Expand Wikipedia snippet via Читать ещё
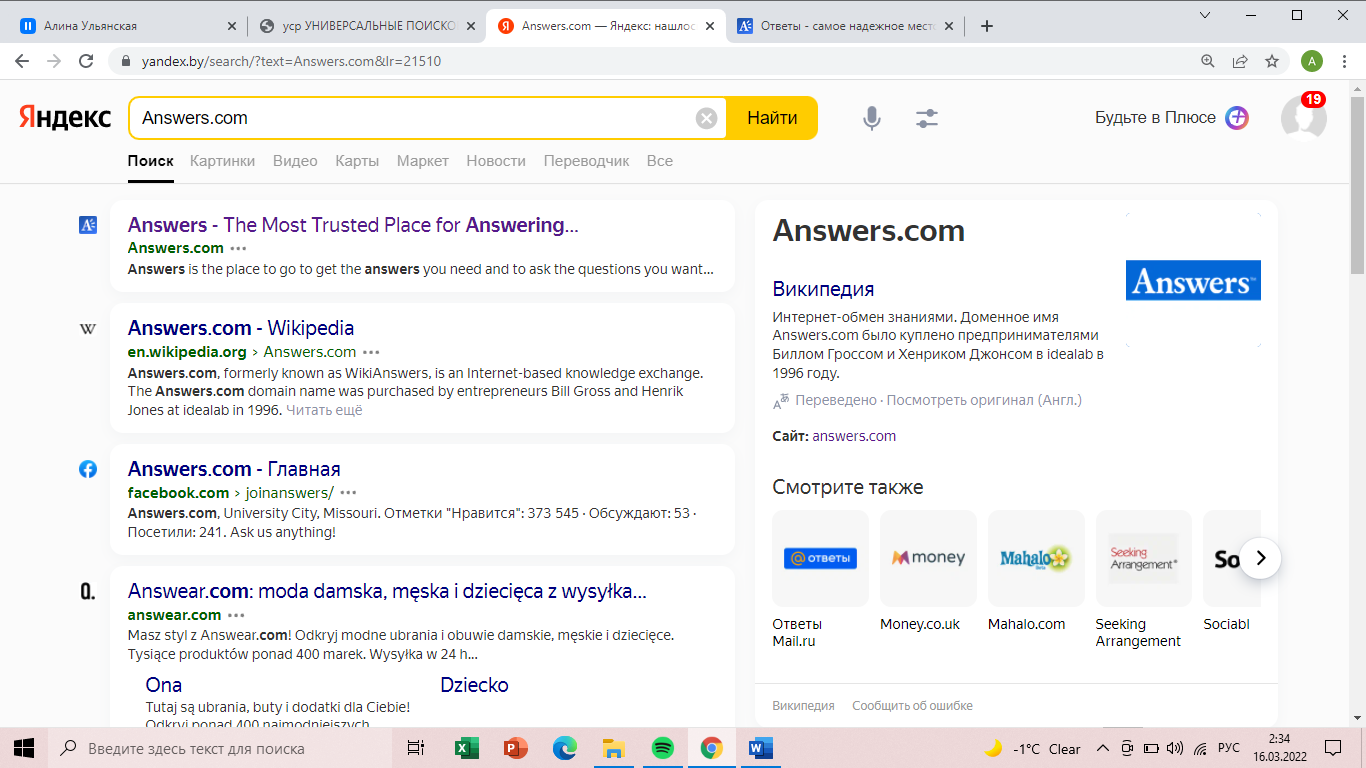The width and height of the screenshot is (1366, 768). coord(324,410)
